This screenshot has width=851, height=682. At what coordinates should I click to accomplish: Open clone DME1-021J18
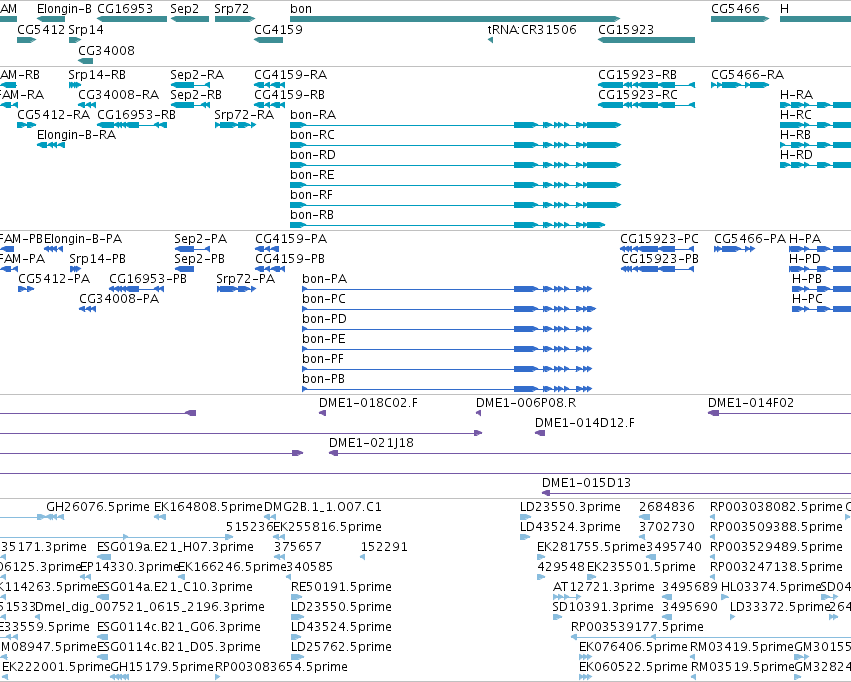tap(590, 453)
